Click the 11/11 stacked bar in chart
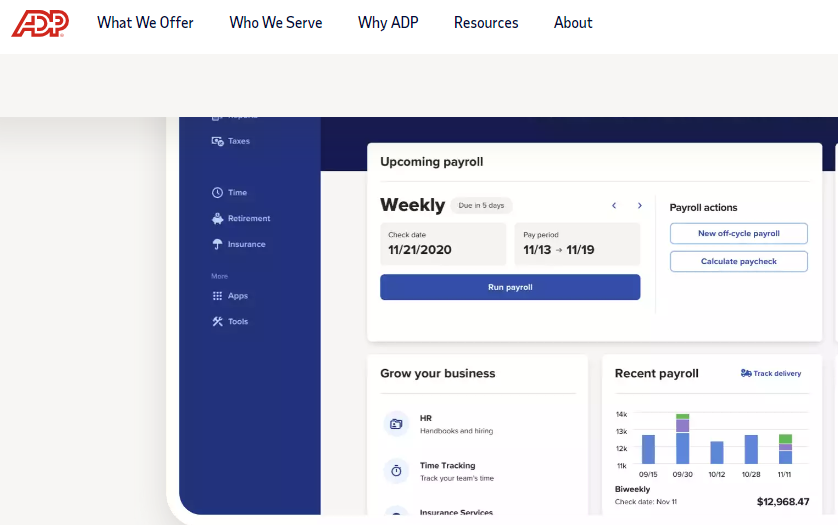 785,449
